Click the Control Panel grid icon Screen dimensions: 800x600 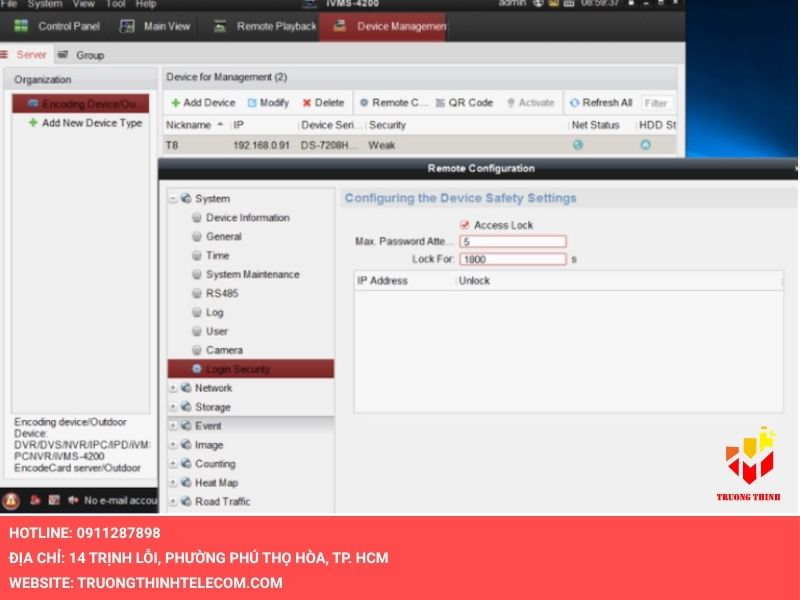coord(21,26)
